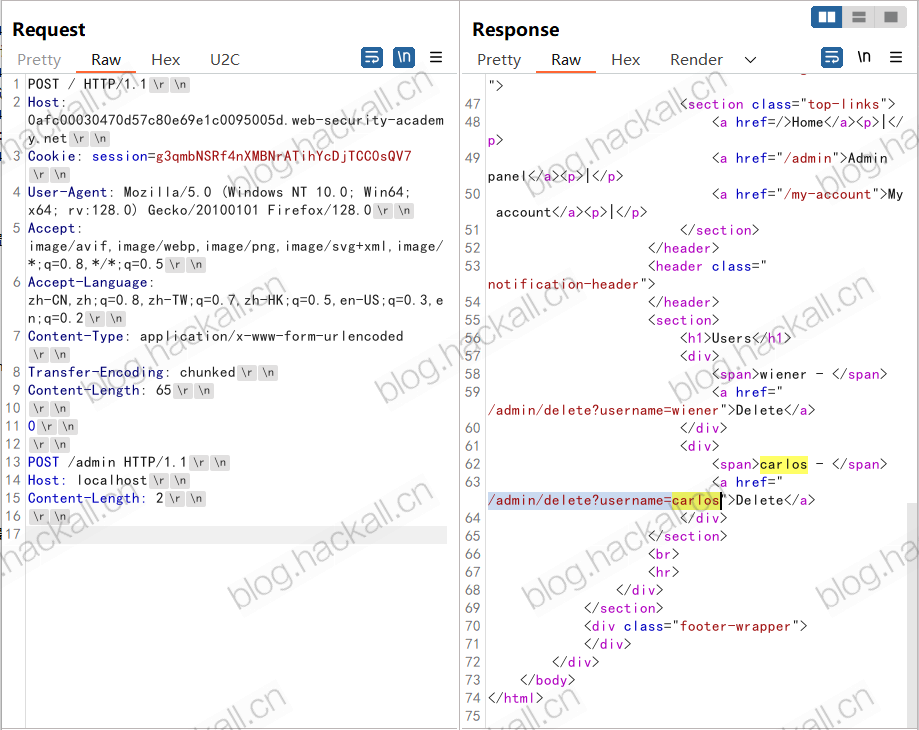Open the U2C tab in Request
This screenshot has width=919, height=730.
(225, 60)
